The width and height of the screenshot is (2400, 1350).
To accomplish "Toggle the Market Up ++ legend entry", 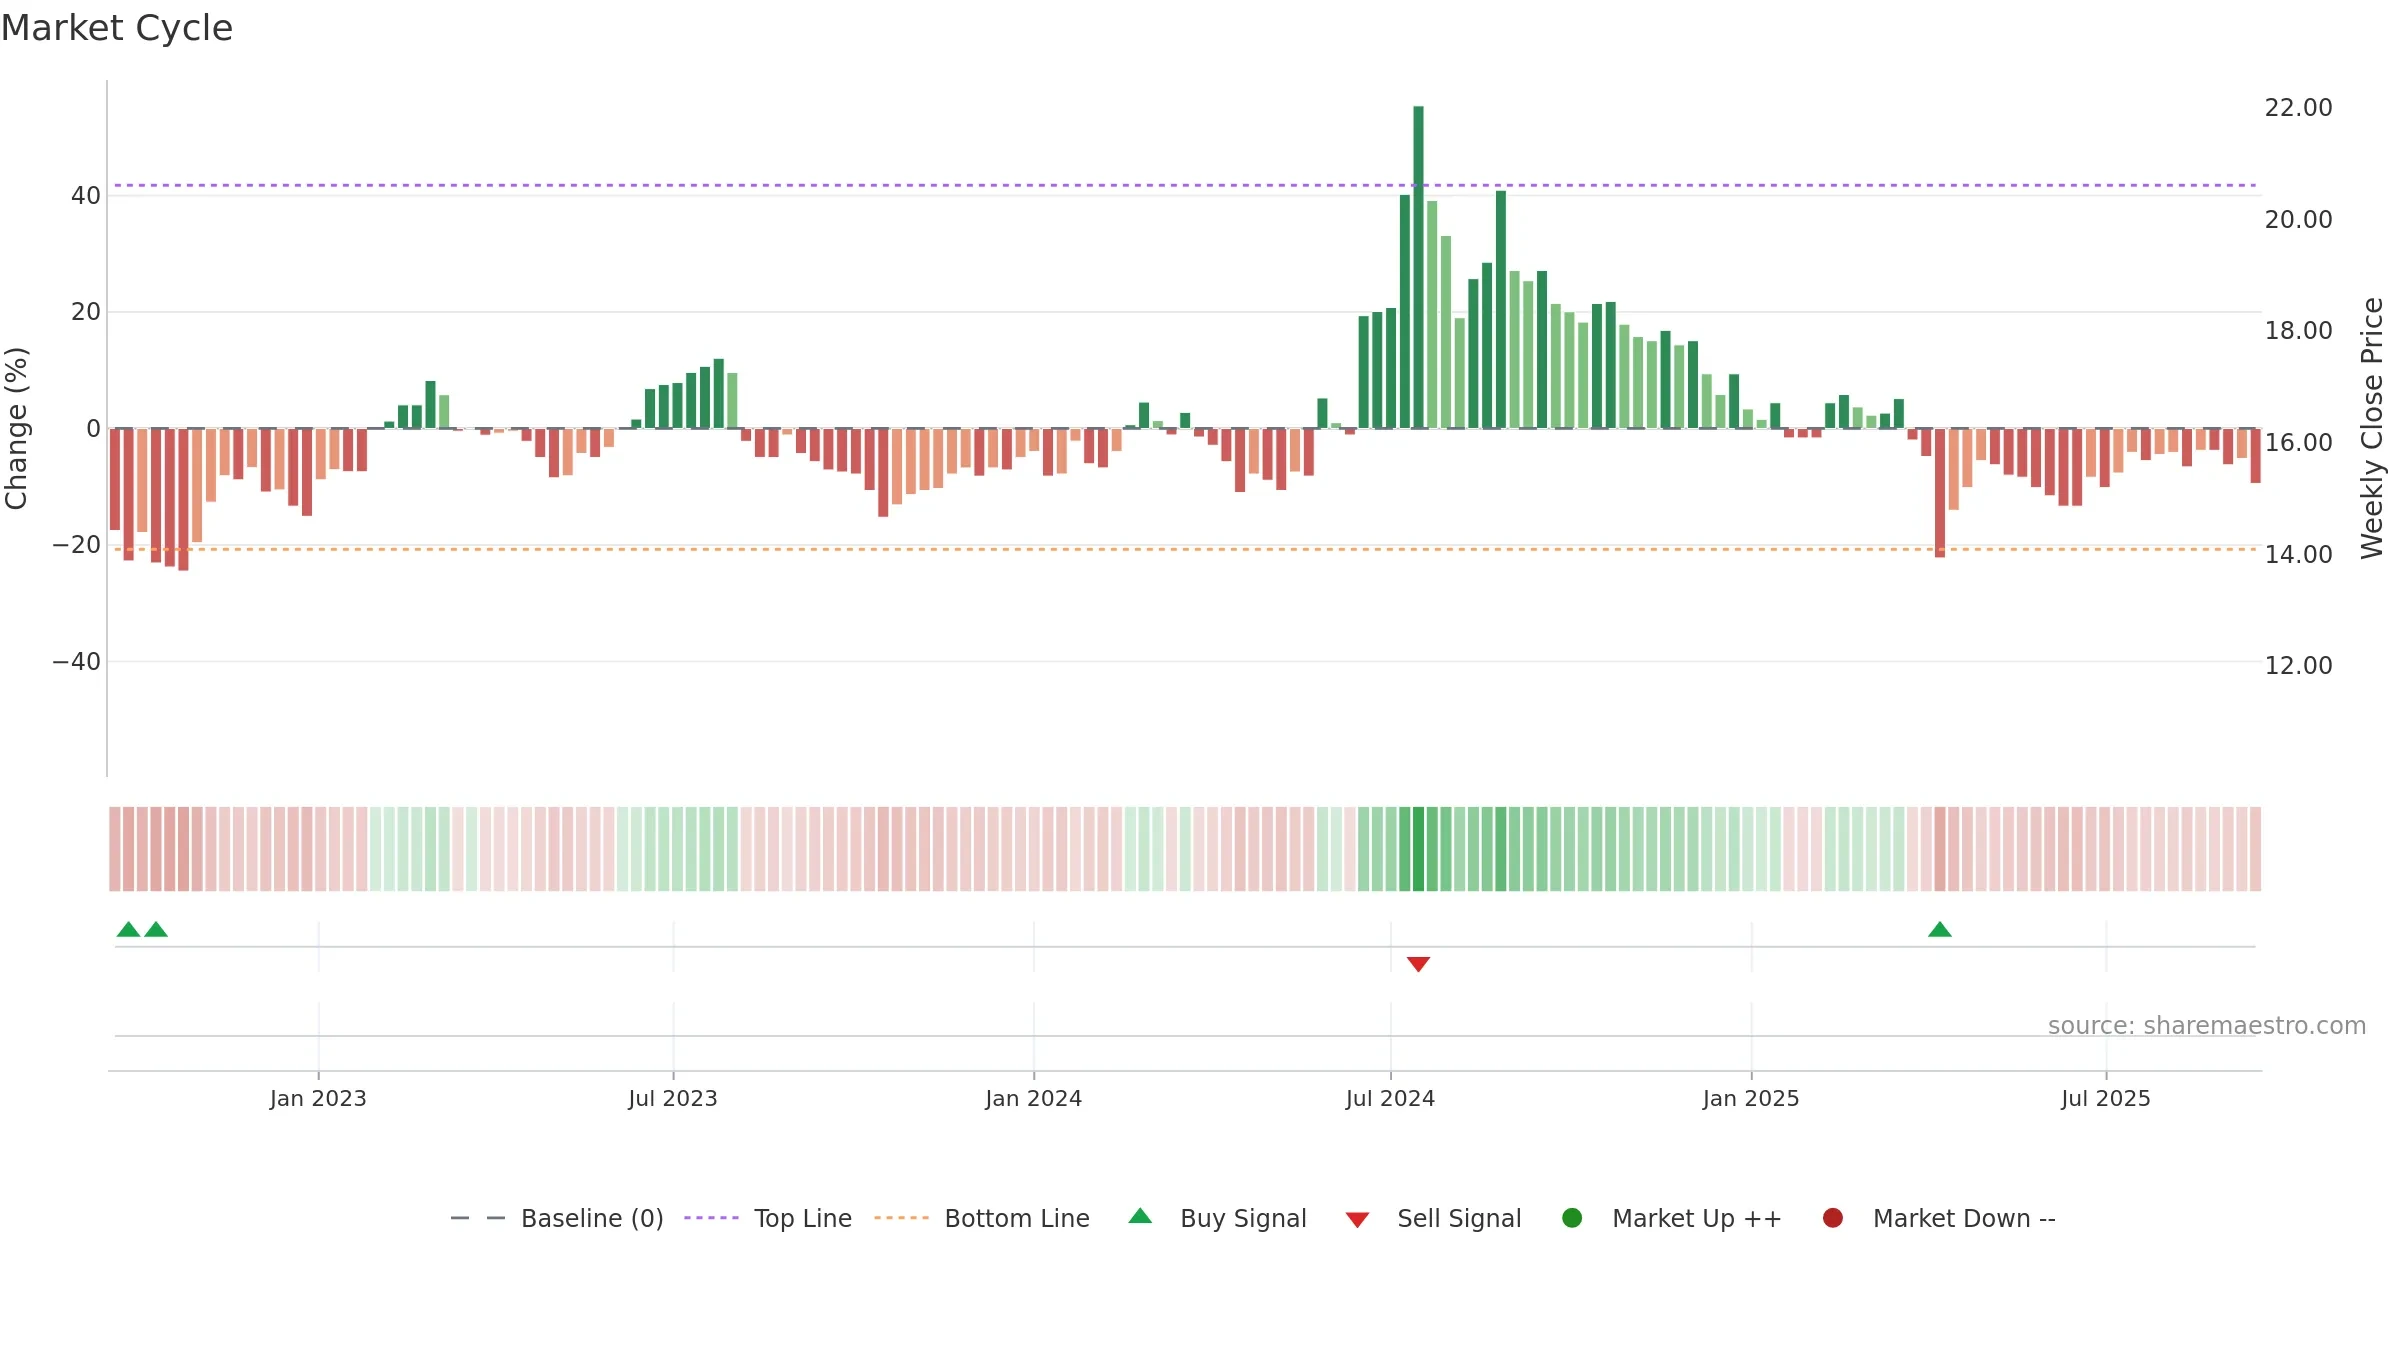I will pos(1672,1218).
